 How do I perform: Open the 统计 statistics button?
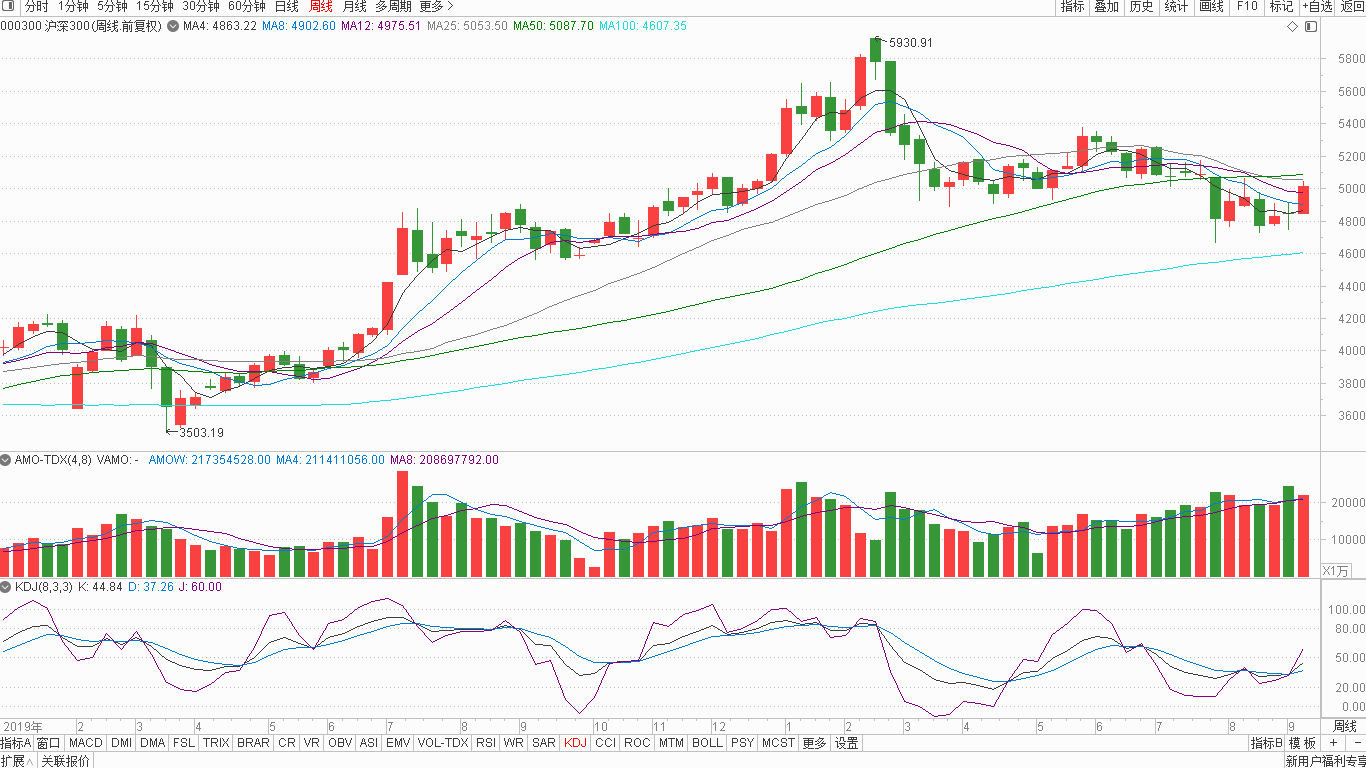(1176, 6)
